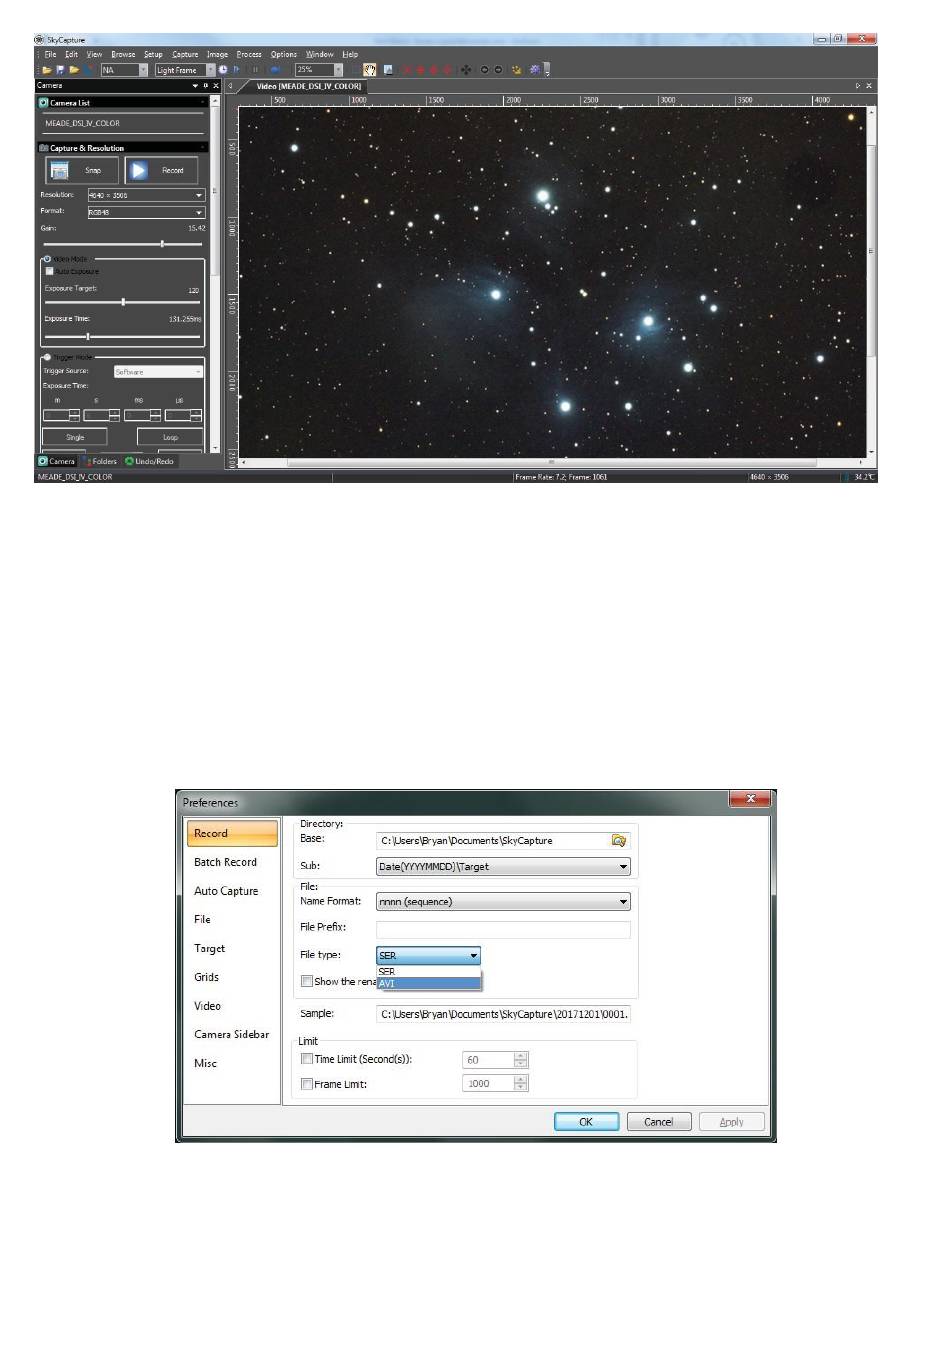This screenshot has width=950, height=1365.
Task: Switch to the Folders panel tab
Action: tap(101, 462)
